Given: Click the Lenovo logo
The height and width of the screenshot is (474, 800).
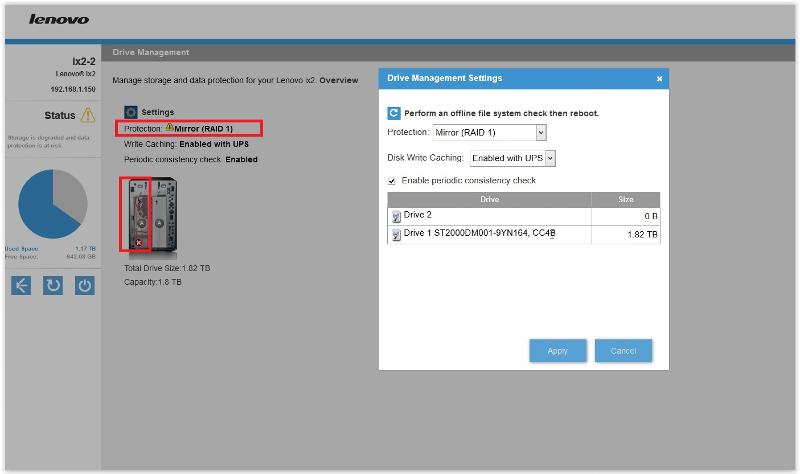Looking at the screenshot, I should pyautogui.click(x=59, y=19).
